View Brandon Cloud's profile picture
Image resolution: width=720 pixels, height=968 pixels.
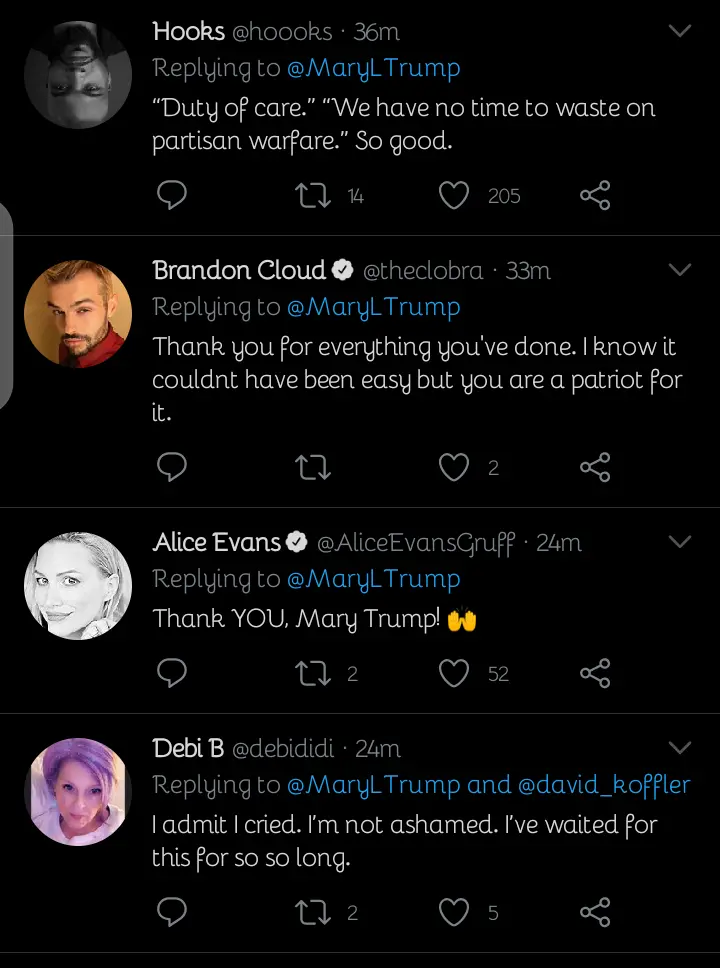pyautogui.click(x=78, y=314)
